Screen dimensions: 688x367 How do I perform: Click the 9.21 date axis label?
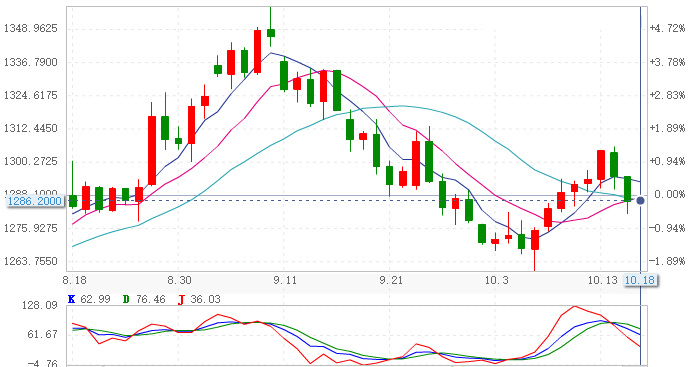pyautogui.click(x=391, y=280)
